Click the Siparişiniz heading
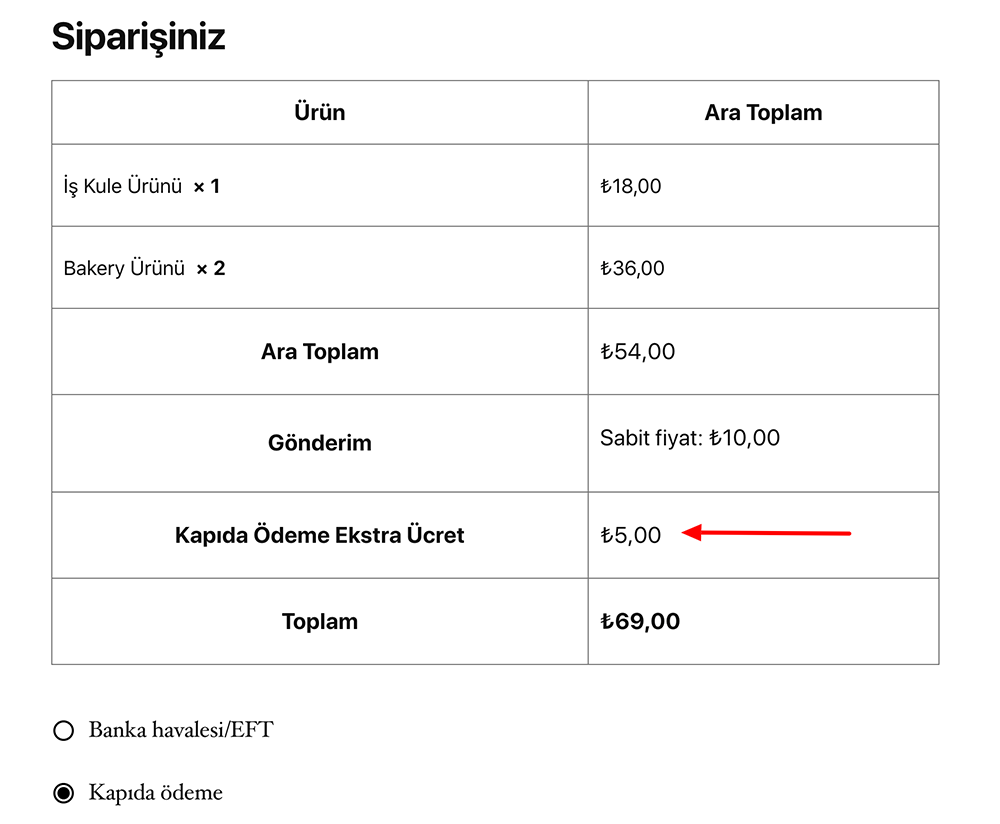 click(138, 37)
